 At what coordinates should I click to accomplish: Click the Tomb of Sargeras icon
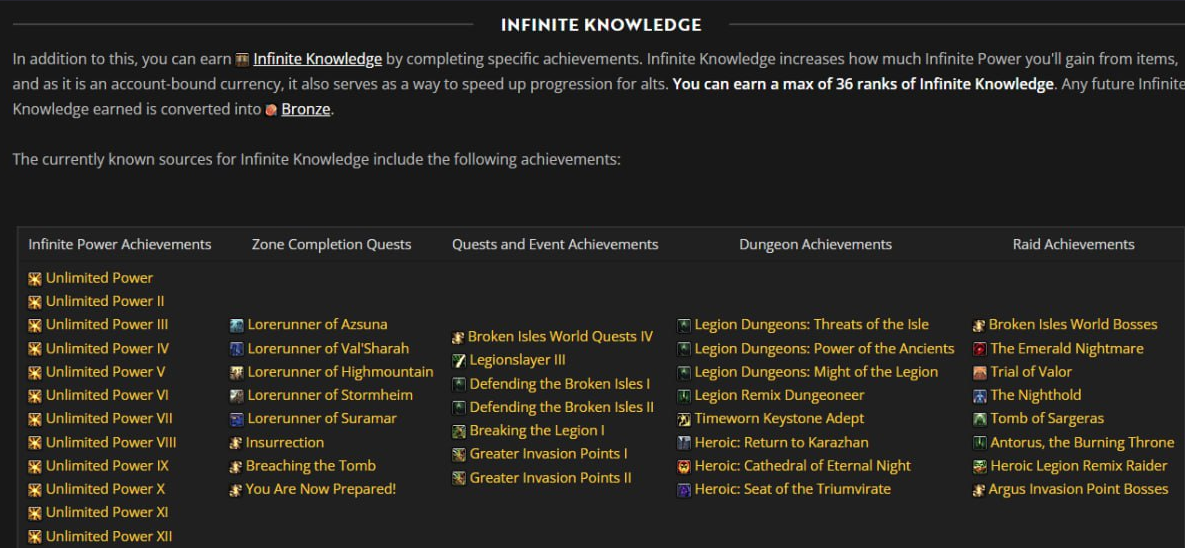click(x=980, y=419)
